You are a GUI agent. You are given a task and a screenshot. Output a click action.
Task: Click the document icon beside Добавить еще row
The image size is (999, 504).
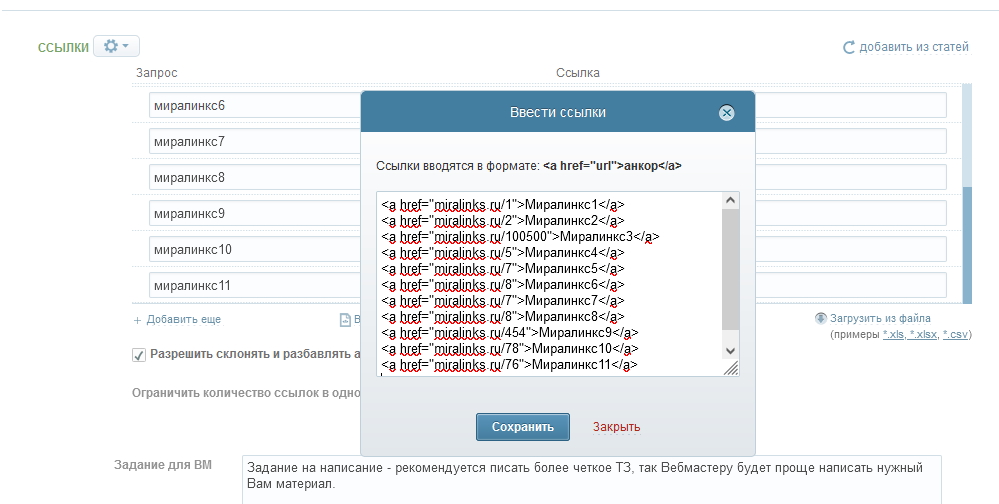(345, 320)
